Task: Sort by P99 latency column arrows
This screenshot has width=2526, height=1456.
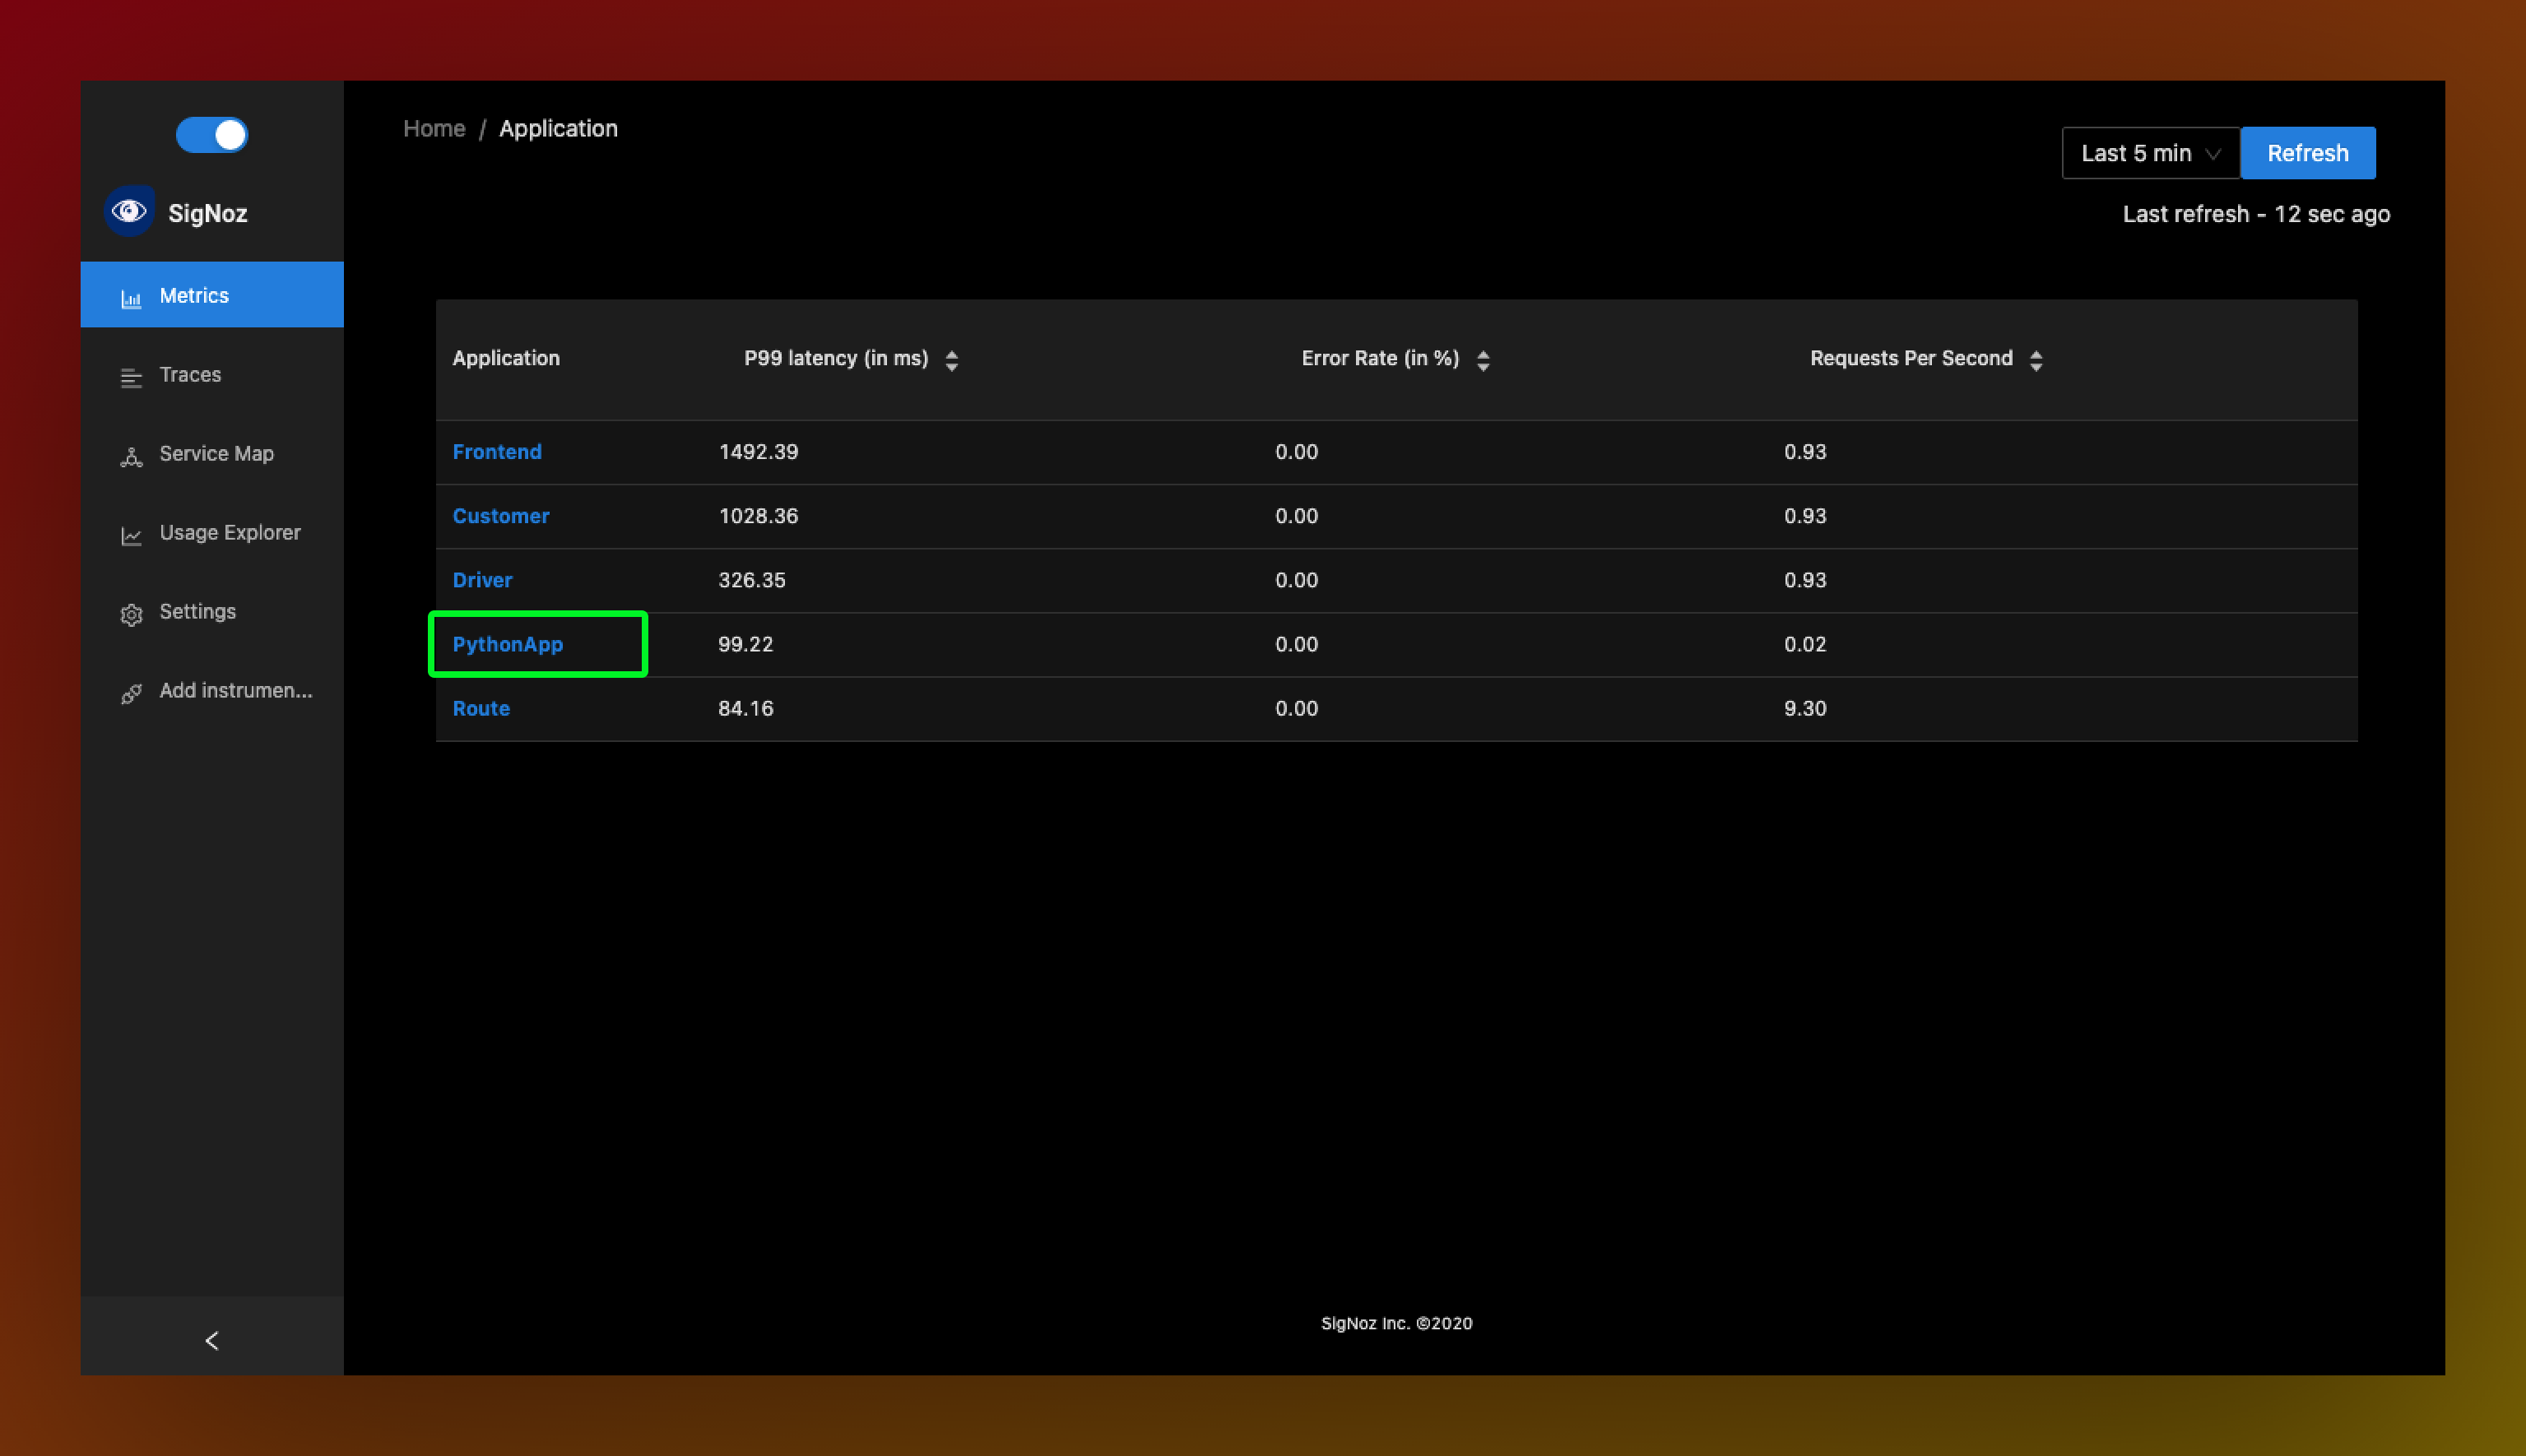Action: click(x=951, y=358)
